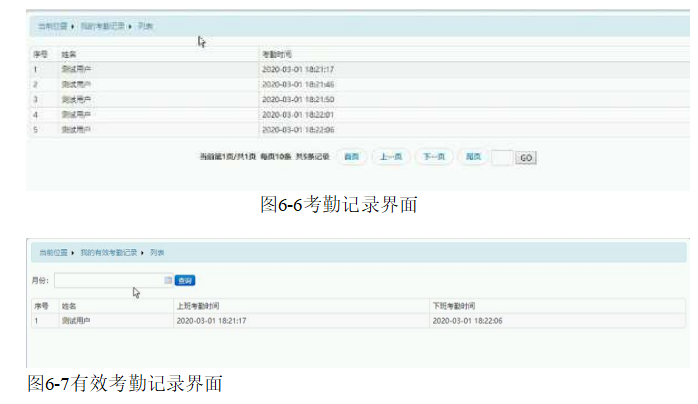Click 测试用户 name in upper row 5
Image resolution: width=698 pixels, height=404 pixels.
[76, 129]
